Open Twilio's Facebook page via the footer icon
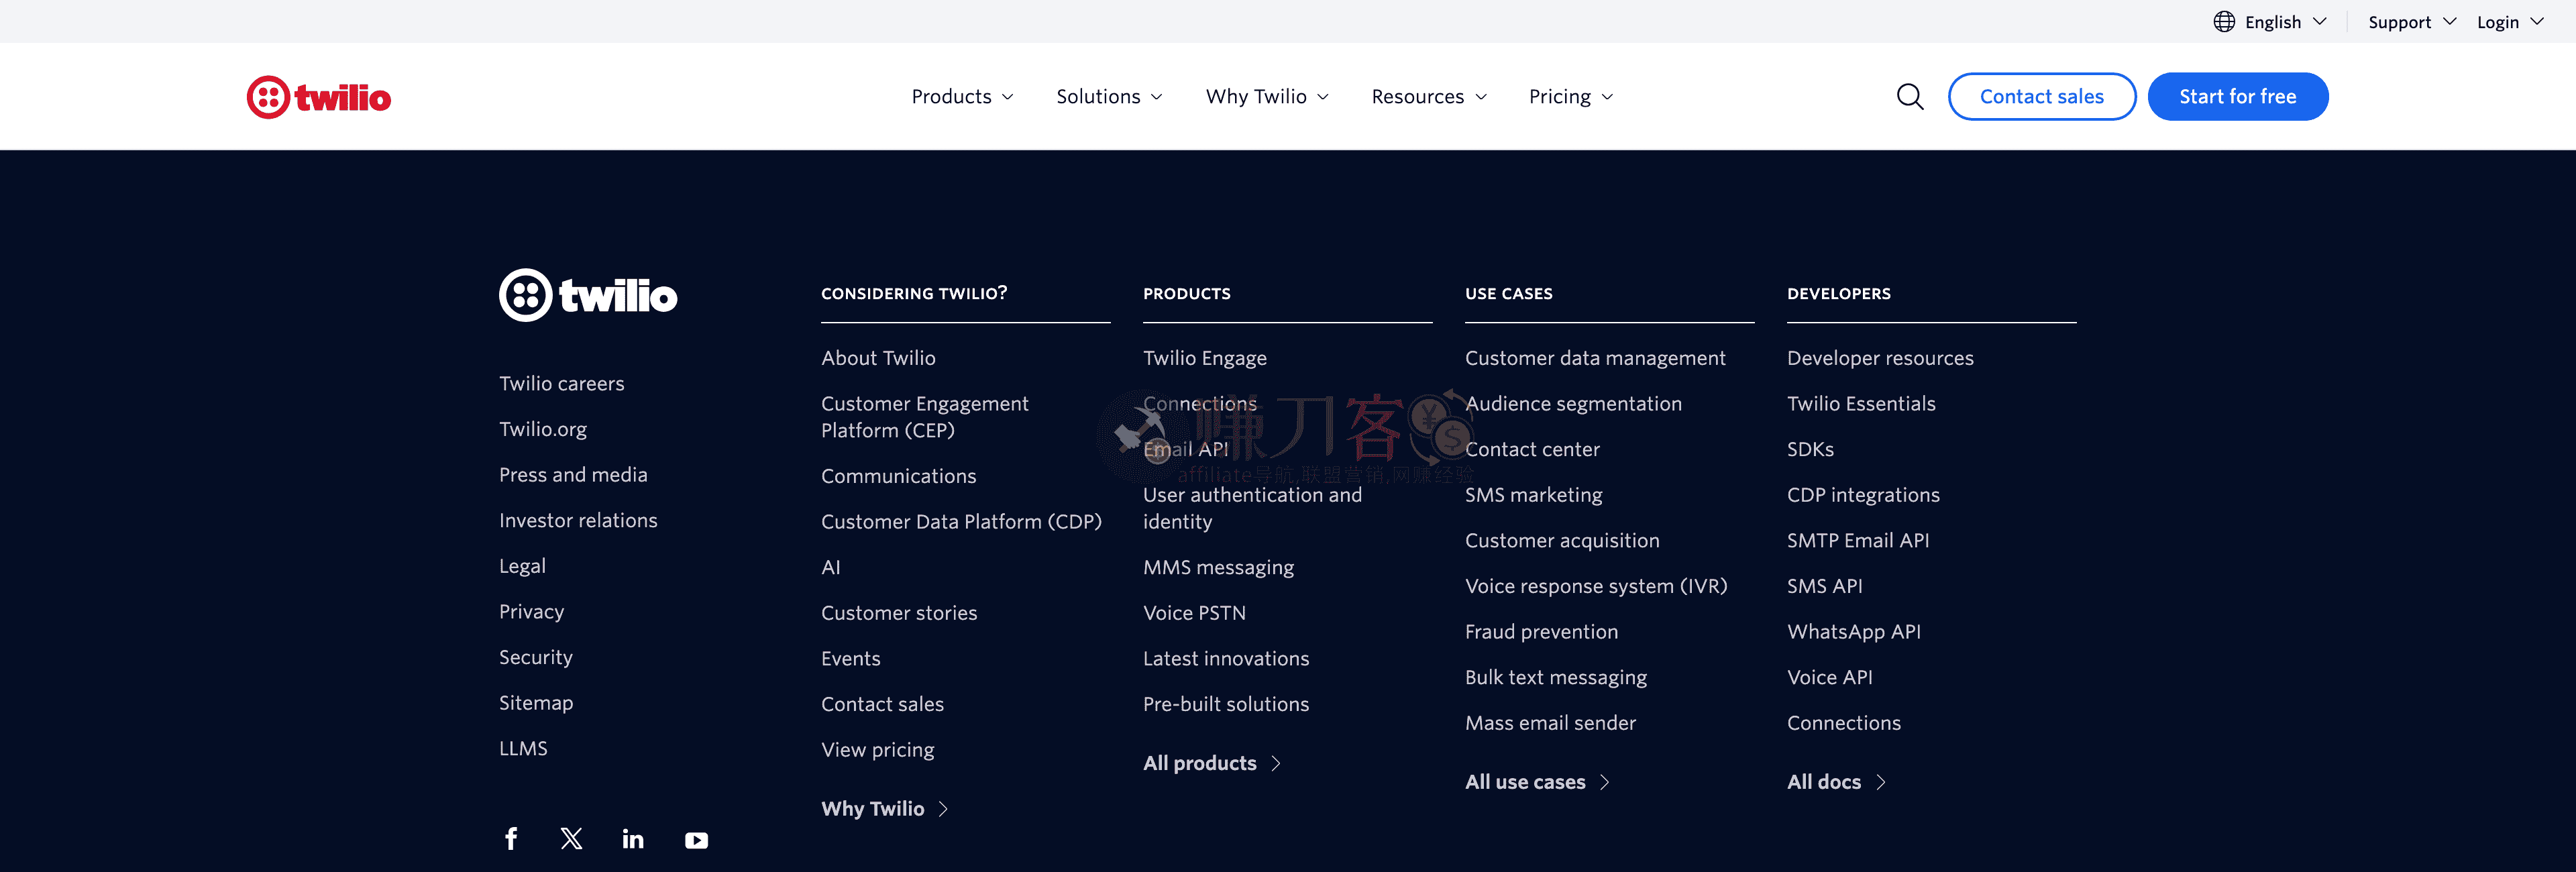Image resolution: width=2576 pixels, height=872 pixels. [x=511, y=839]
